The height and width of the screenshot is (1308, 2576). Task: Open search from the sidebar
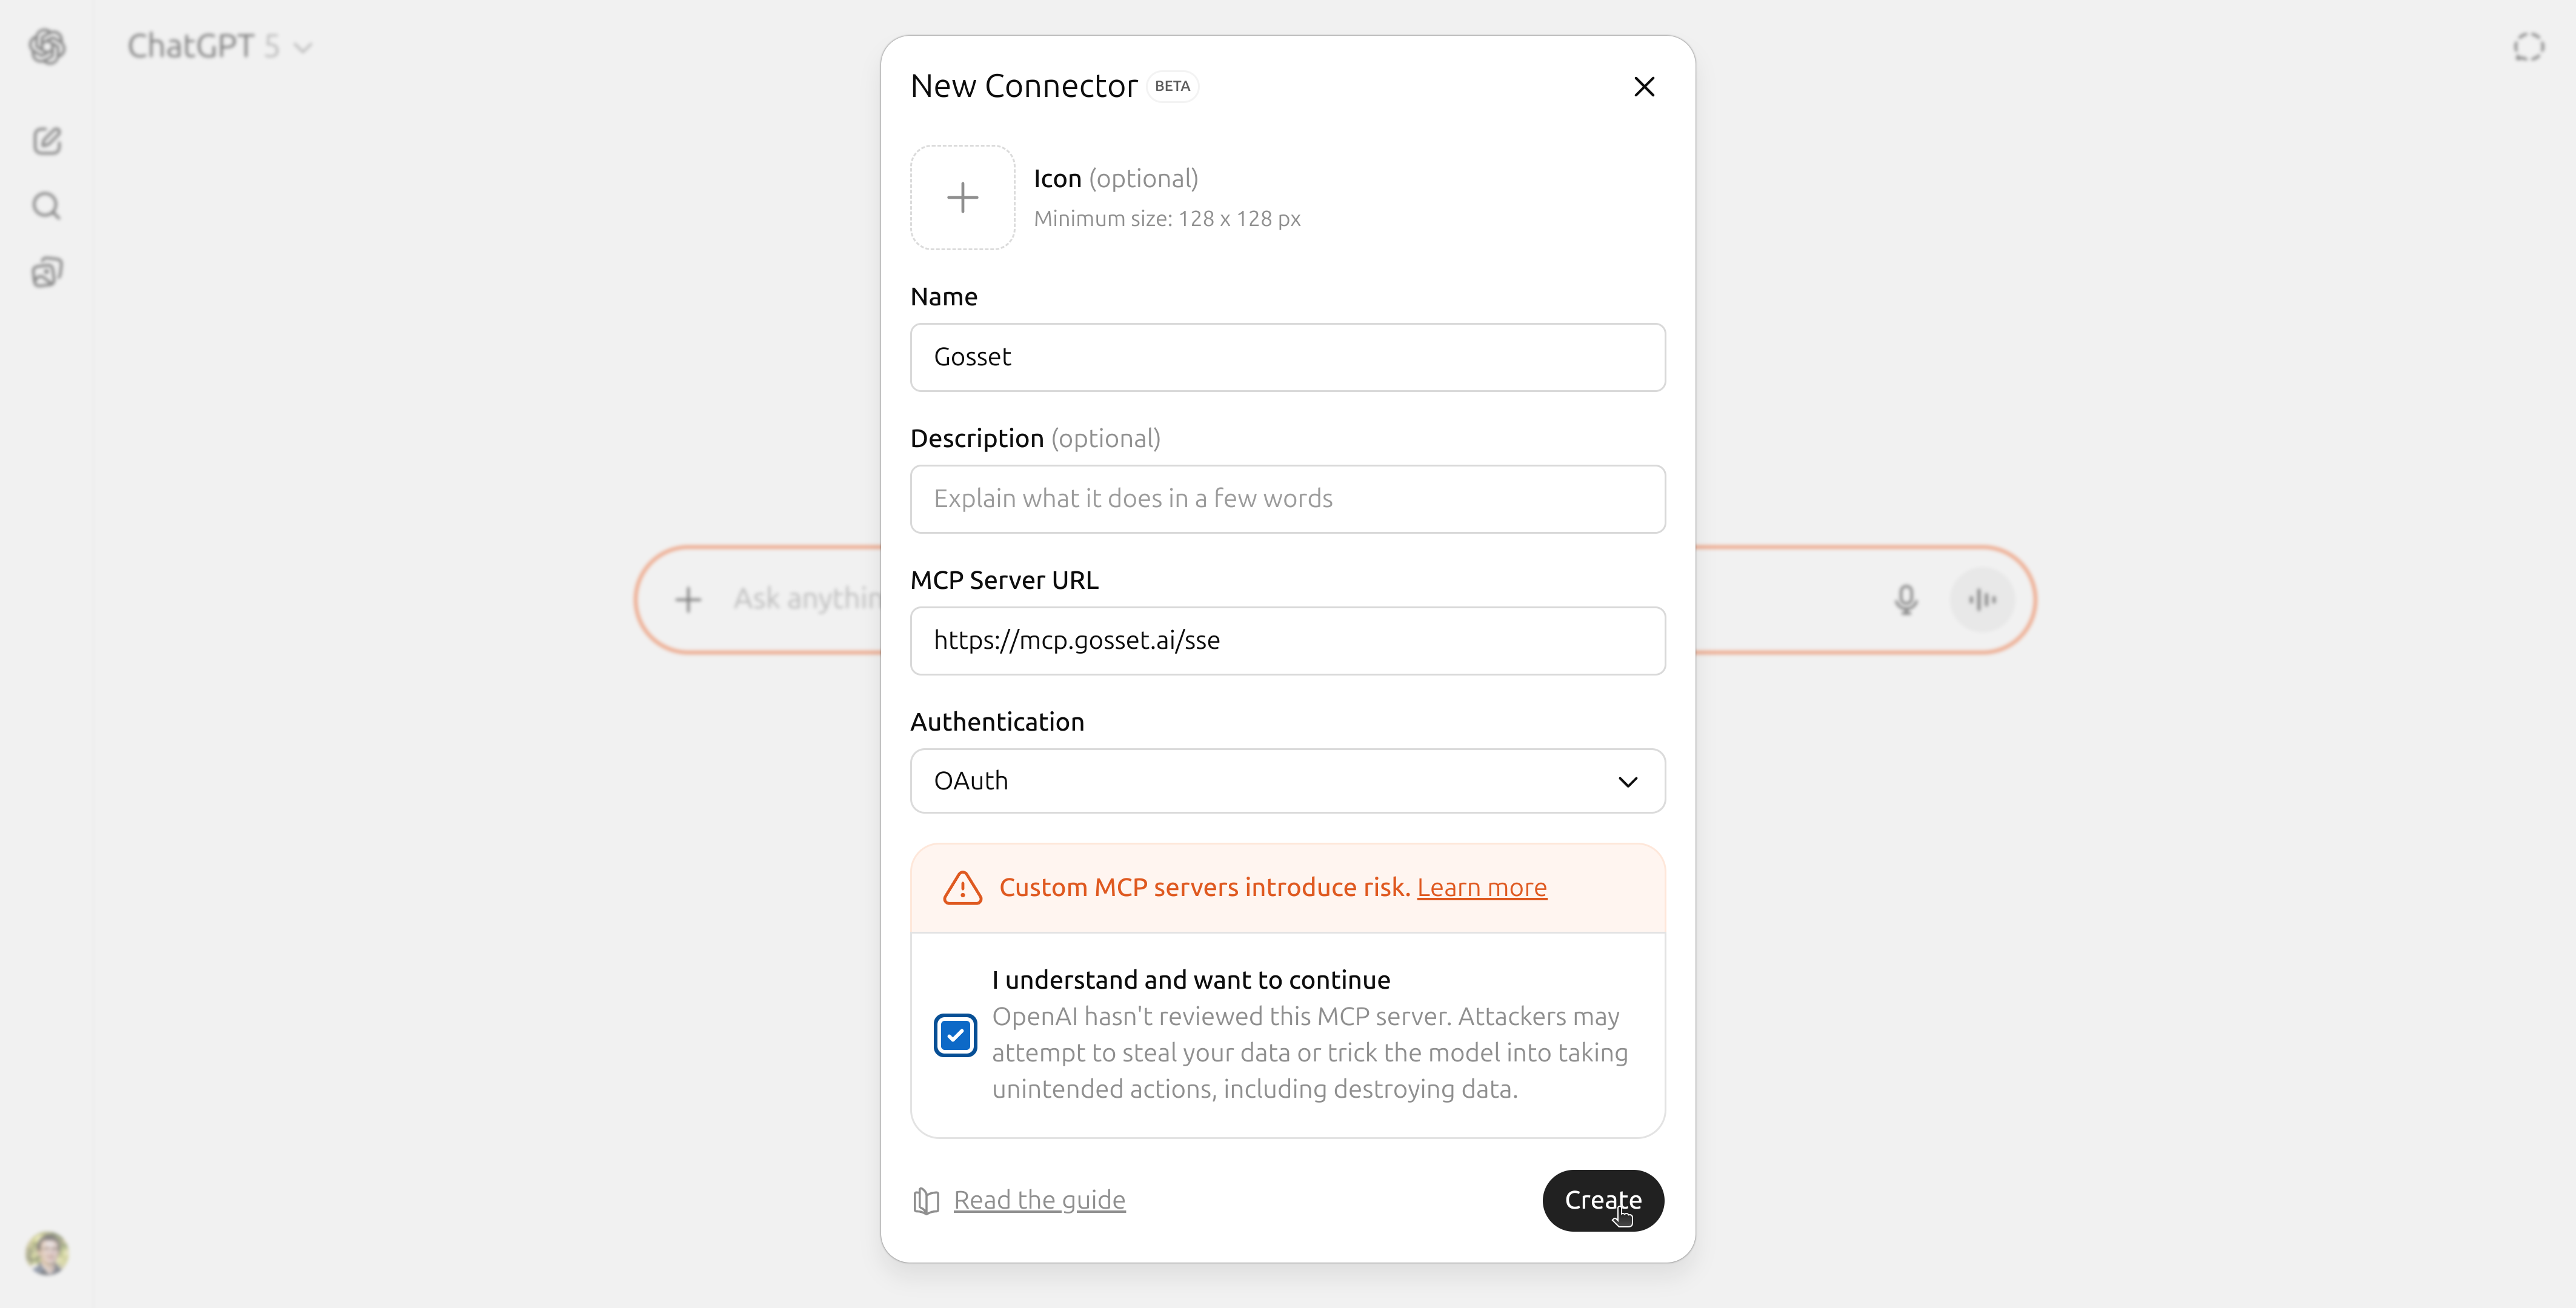[x=46, y=205]
